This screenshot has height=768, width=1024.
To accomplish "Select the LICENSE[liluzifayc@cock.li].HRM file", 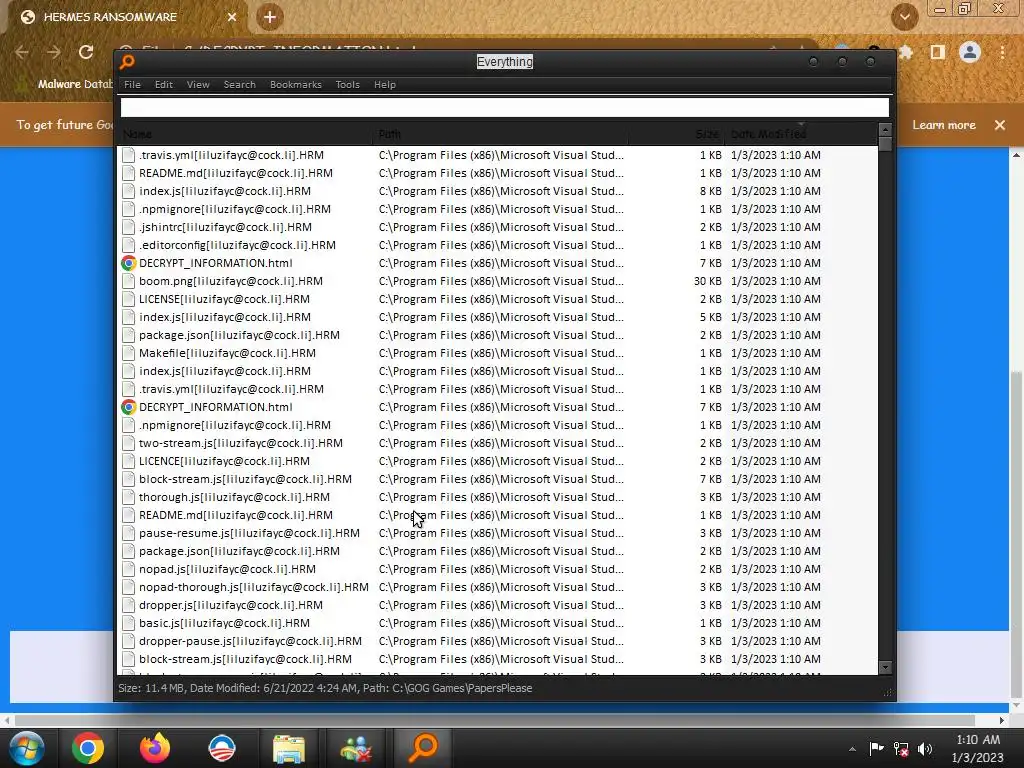I will [x=224, y=299].
